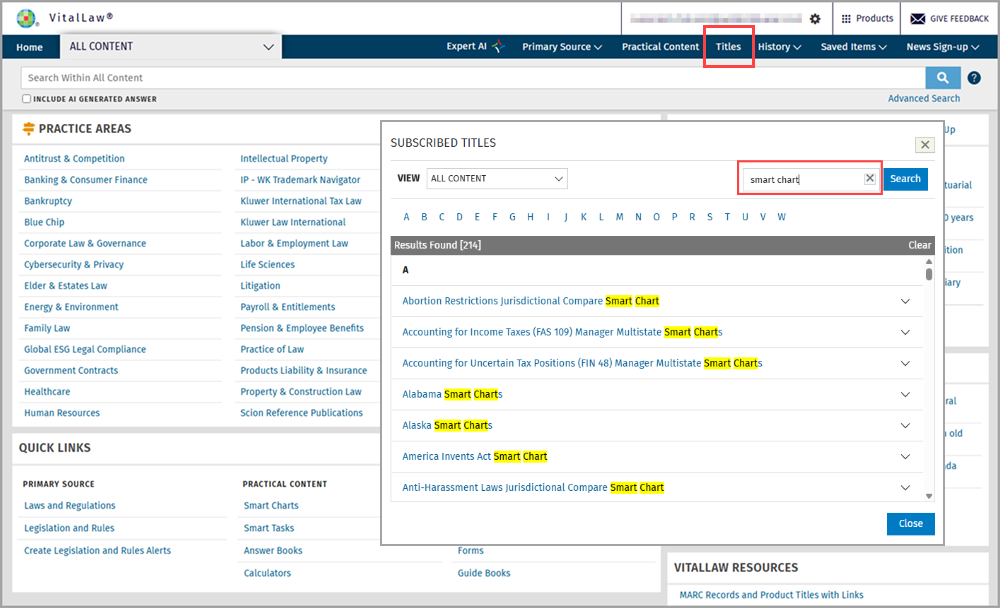The height and width of the screenshot is (608, 1000).
Task: Open Pension & Employee Benefits practice area
Action: point(302,328)
